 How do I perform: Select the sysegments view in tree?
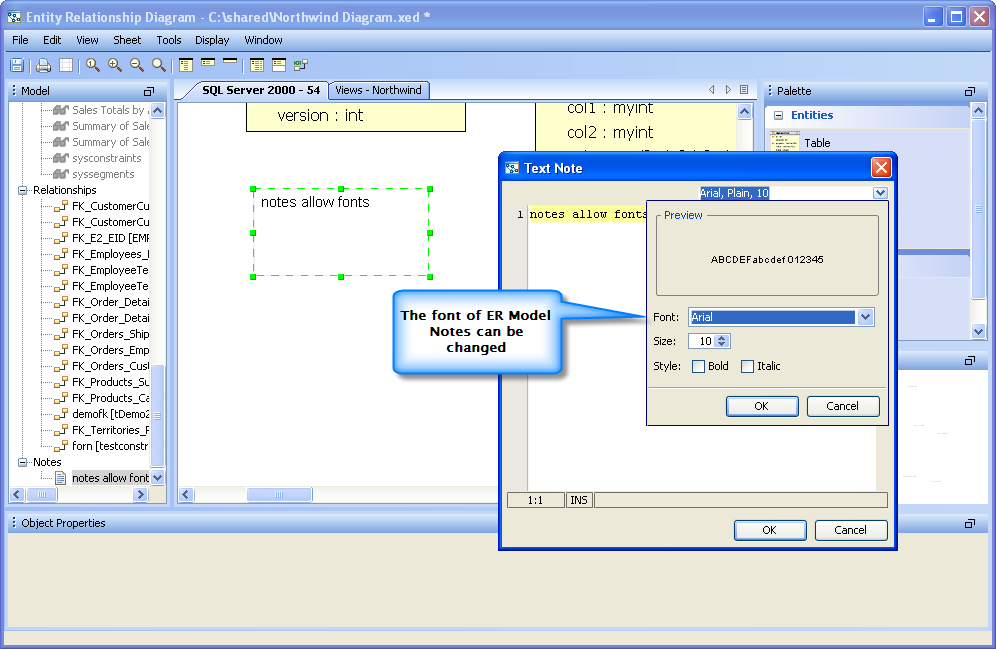click(x=103, y=174)
